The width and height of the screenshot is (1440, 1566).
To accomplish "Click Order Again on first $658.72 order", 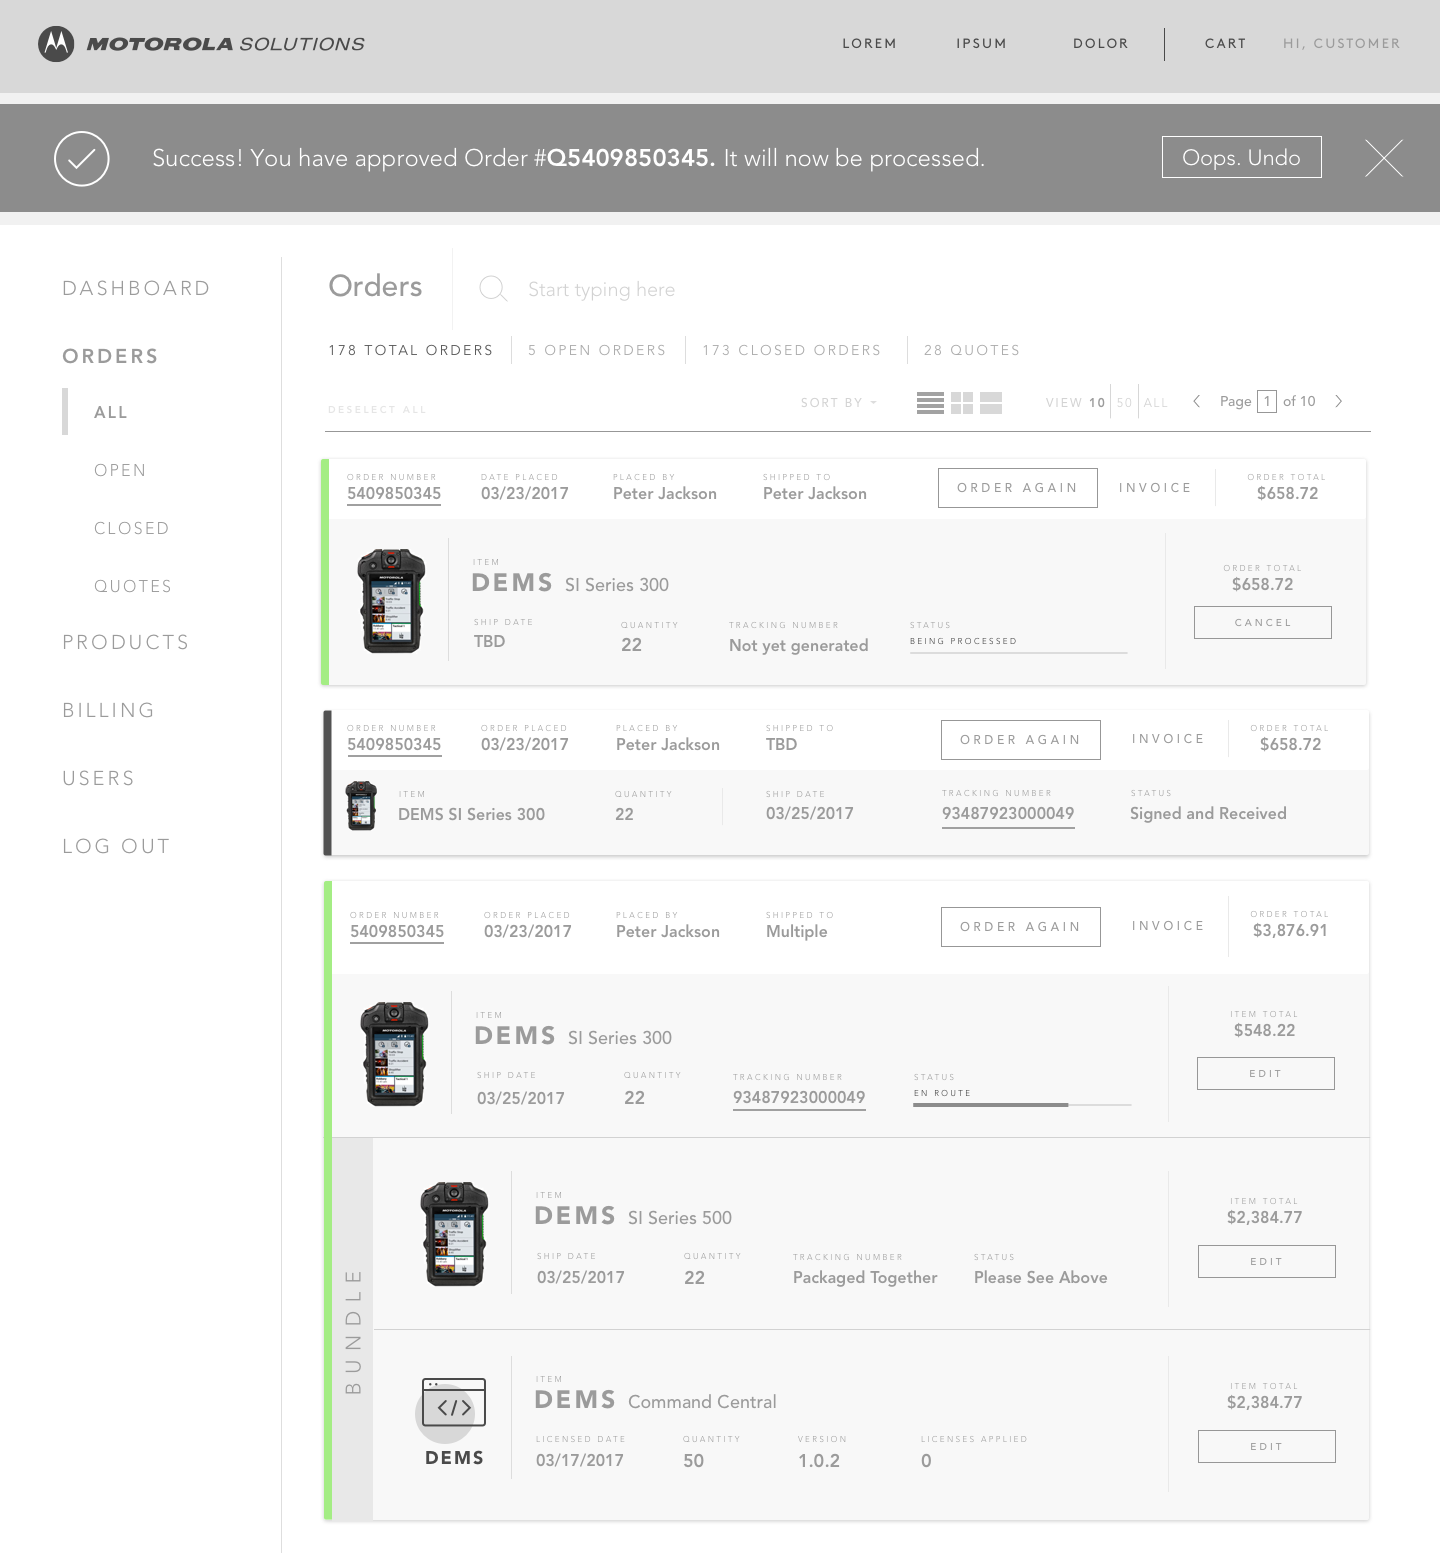I will 1018,488.
